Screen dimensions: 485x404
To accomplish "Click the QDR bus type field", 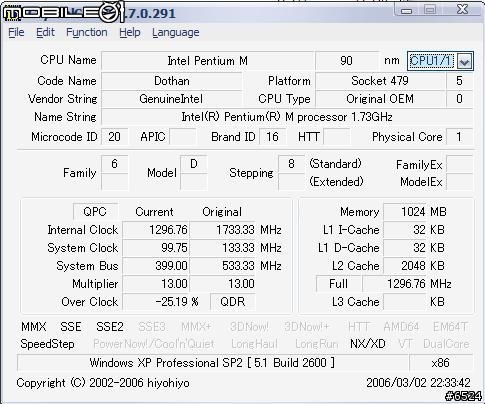I will [x=233, y=302].
